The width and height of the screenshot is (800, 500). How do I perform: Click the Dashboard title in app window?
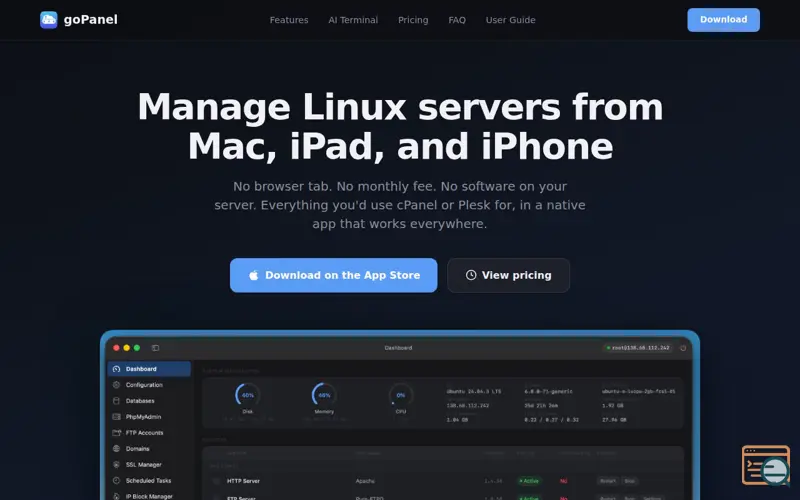coord(398,348)
